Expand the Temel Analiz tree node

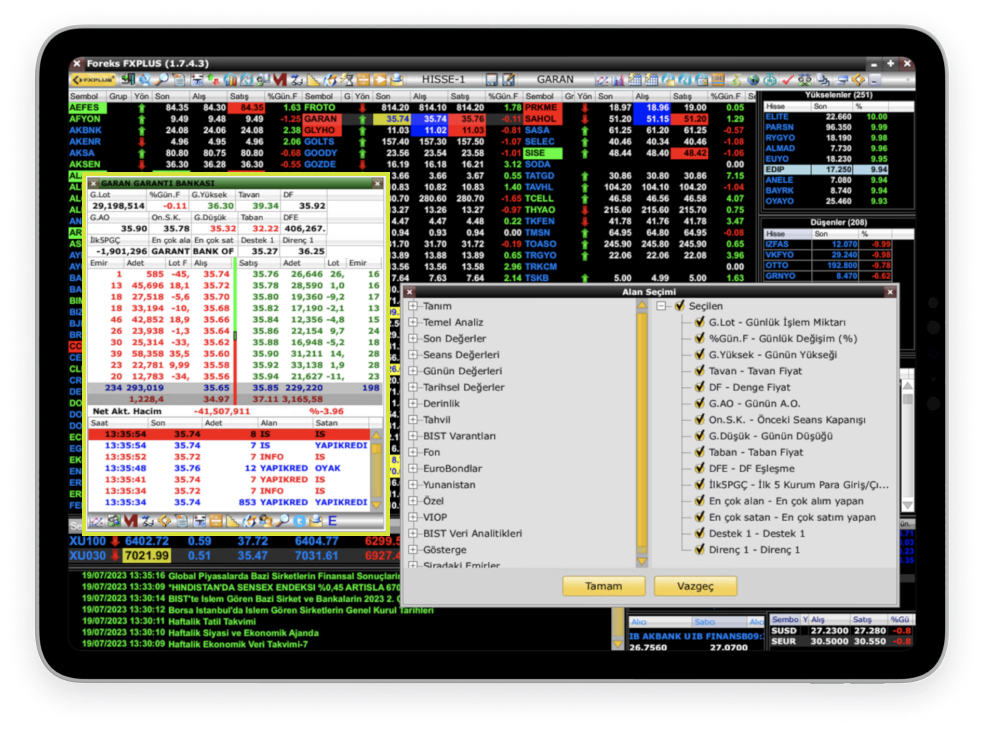[x=412, y=323]
